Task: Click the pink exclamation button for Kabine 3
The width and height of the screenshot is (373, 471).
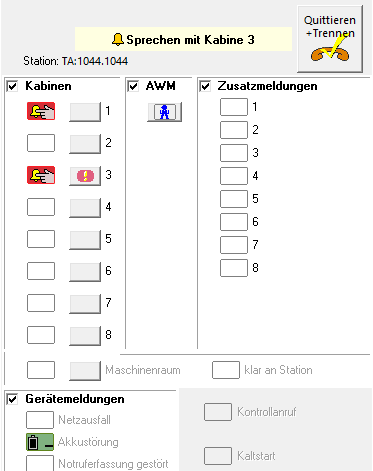Action: (85, 176)
